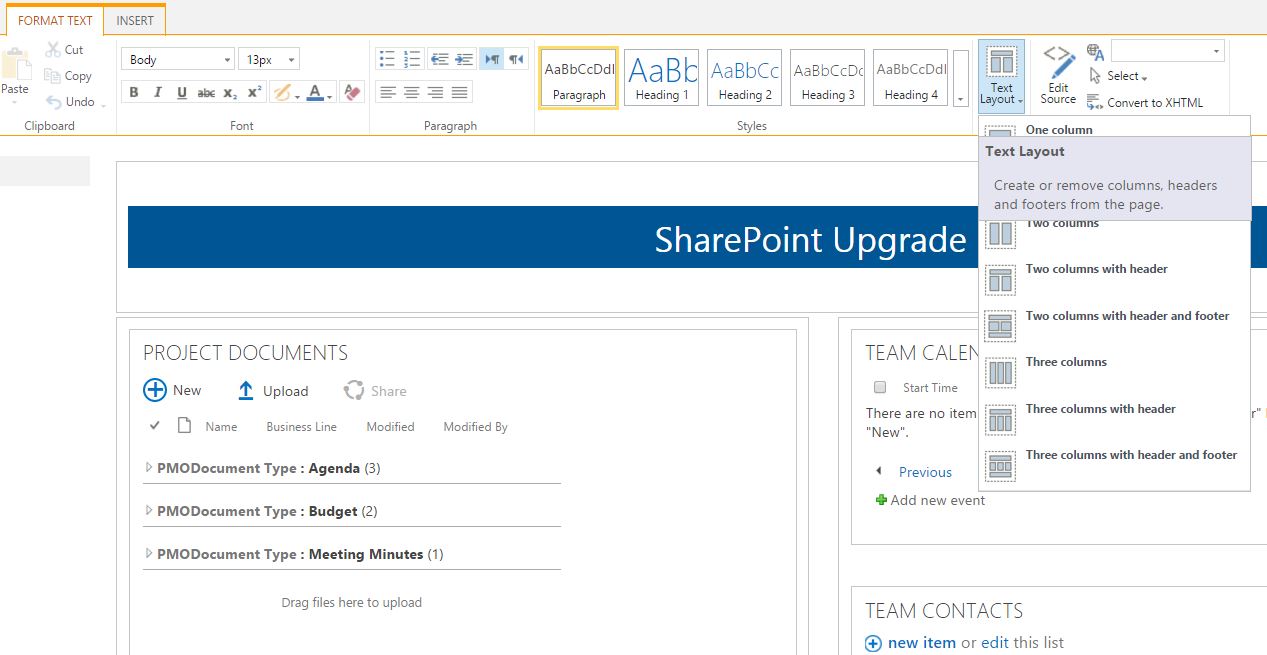Open the font color dropdown arrow
The height and width of the screenshot is (655, 1267).
coord(331,95)
